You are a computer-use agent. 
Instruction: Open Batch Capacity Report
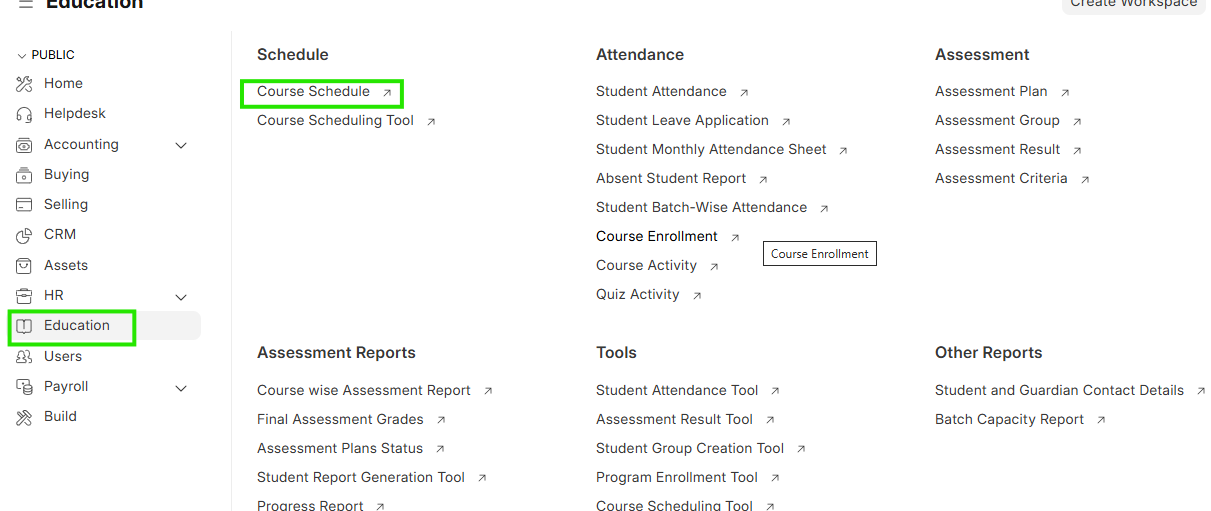point(1009,420)
